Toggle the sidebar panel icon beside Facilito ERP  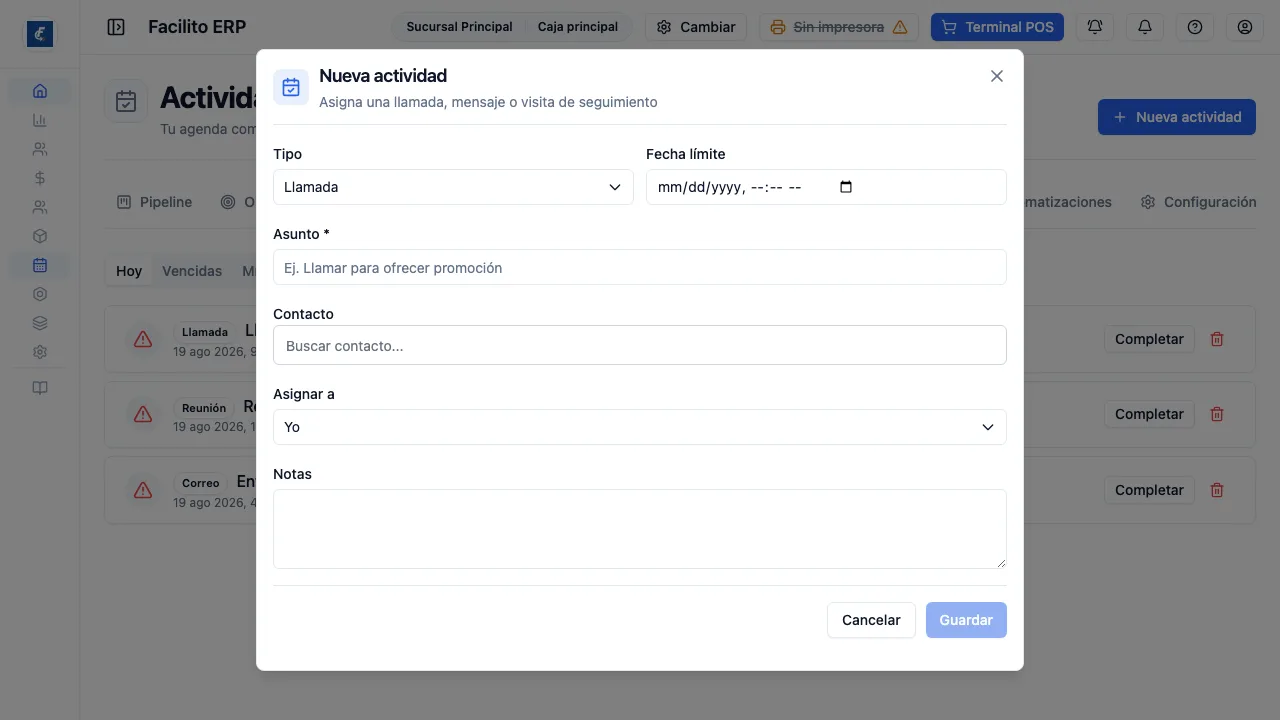pyautogui.click(x=116, y=27)
